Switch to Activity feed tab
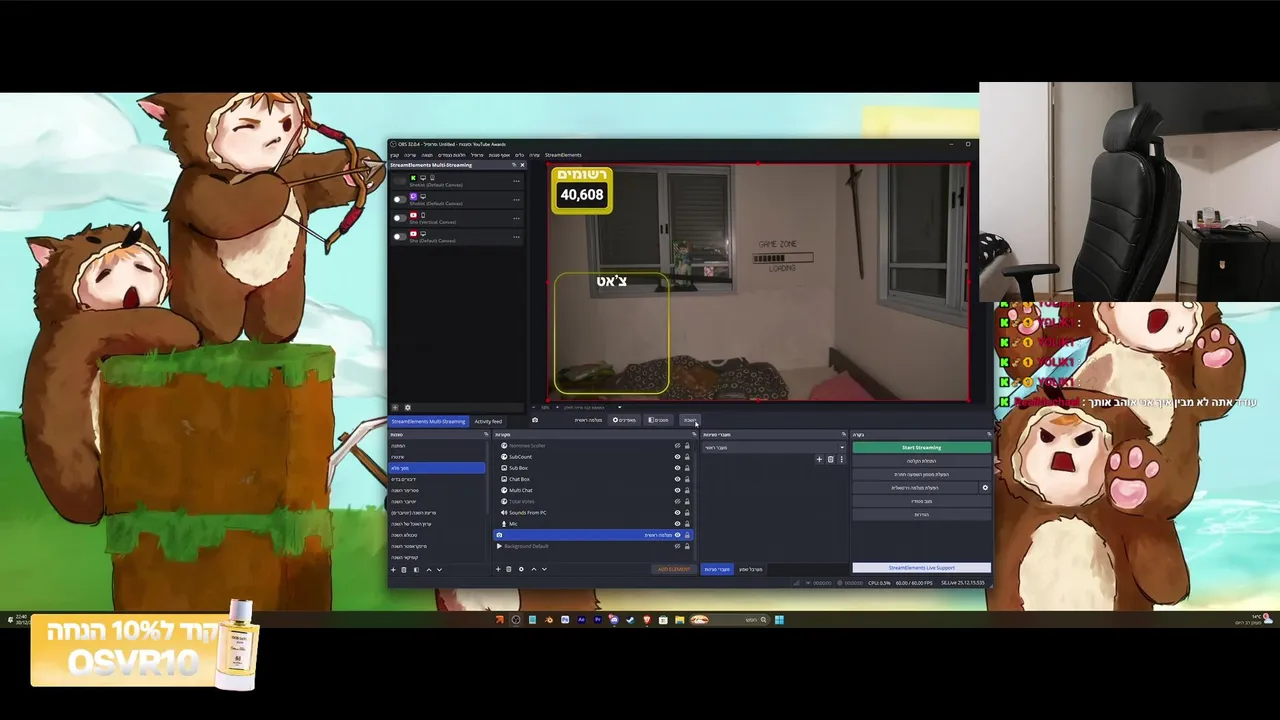The height and width of the screenshot is (720, 1280). pos(488,421)
